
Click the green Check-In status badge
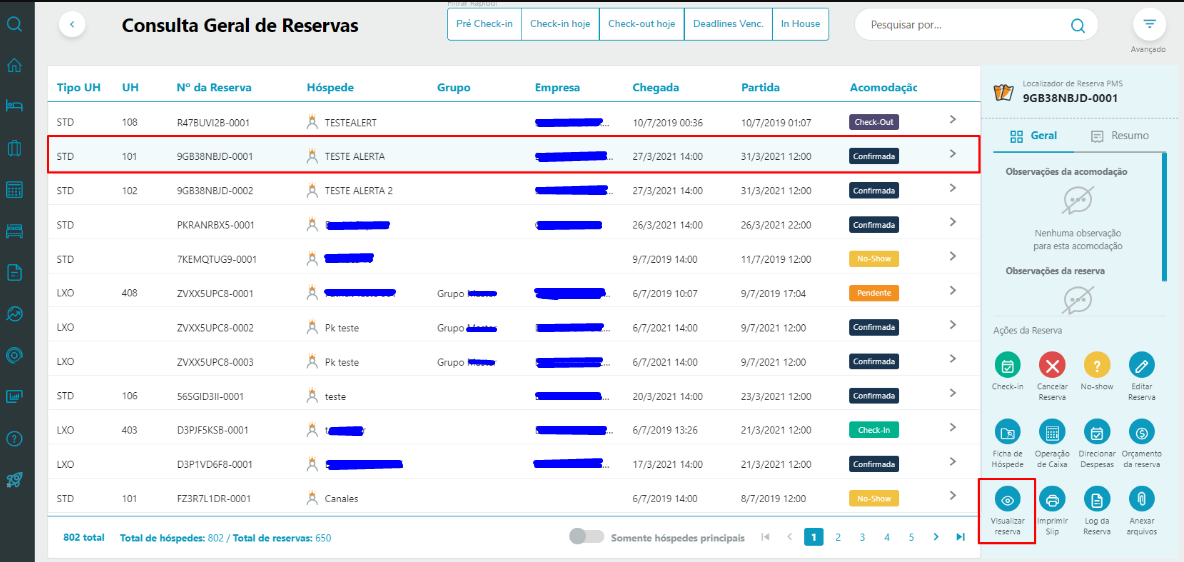tap(874, 430)
